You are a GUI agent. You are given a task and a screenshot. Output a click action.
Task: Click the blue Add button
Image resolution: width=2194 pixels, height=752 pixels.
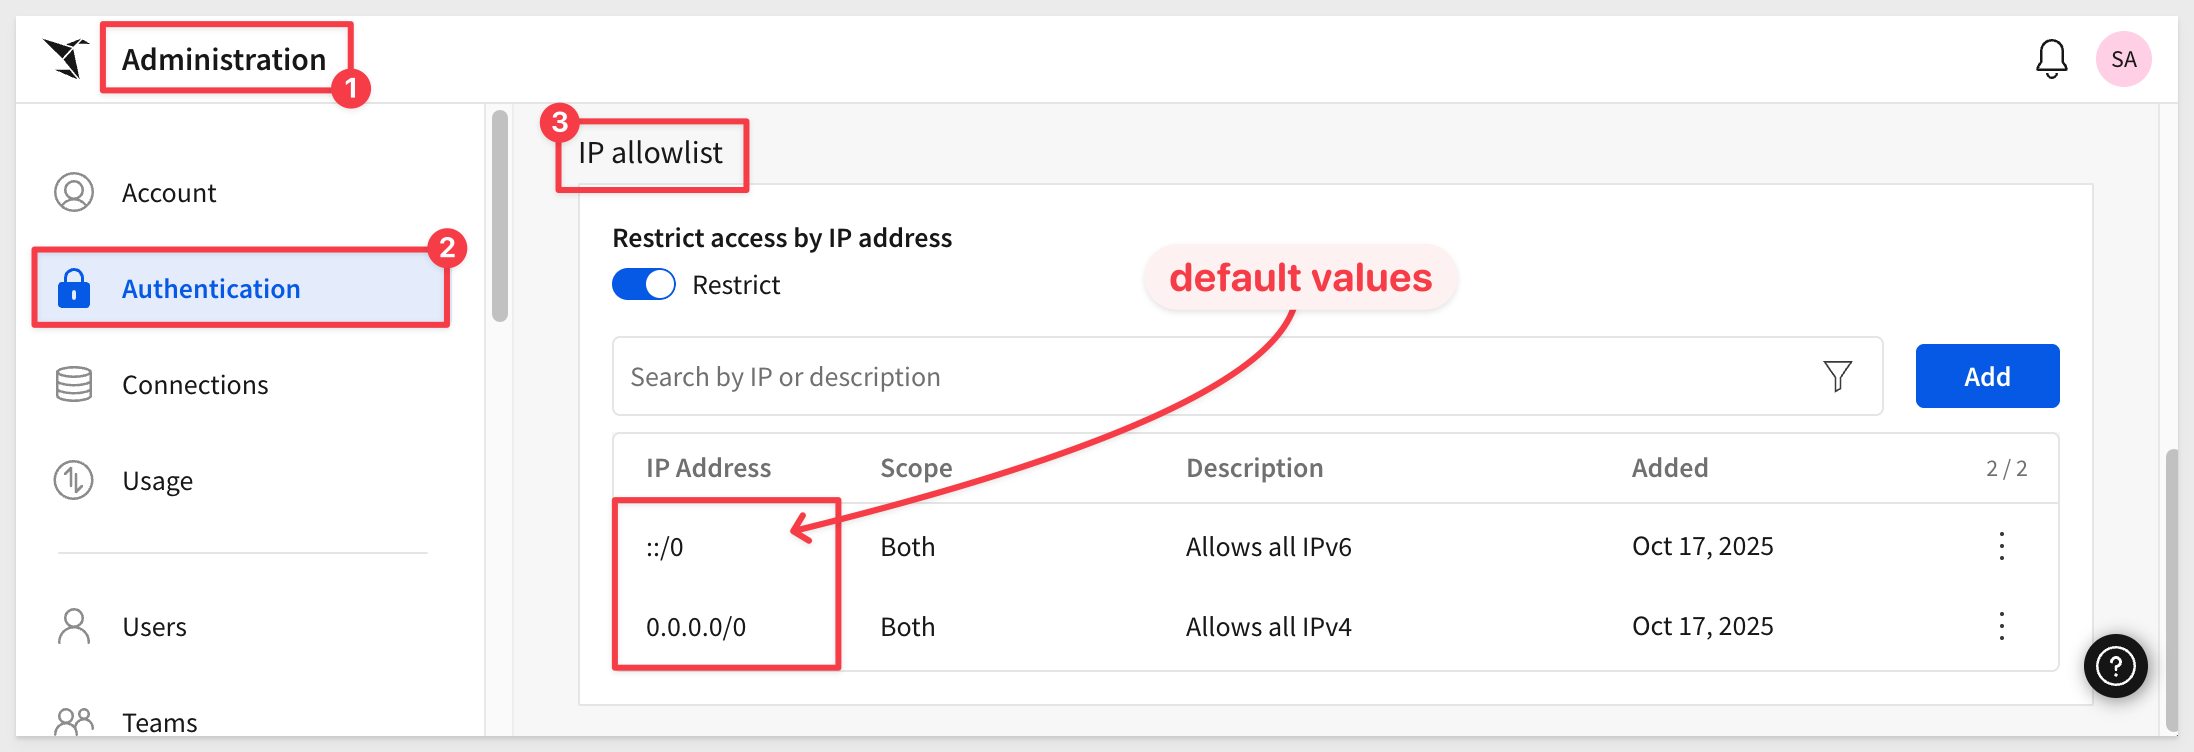[x=1987, y=376]
